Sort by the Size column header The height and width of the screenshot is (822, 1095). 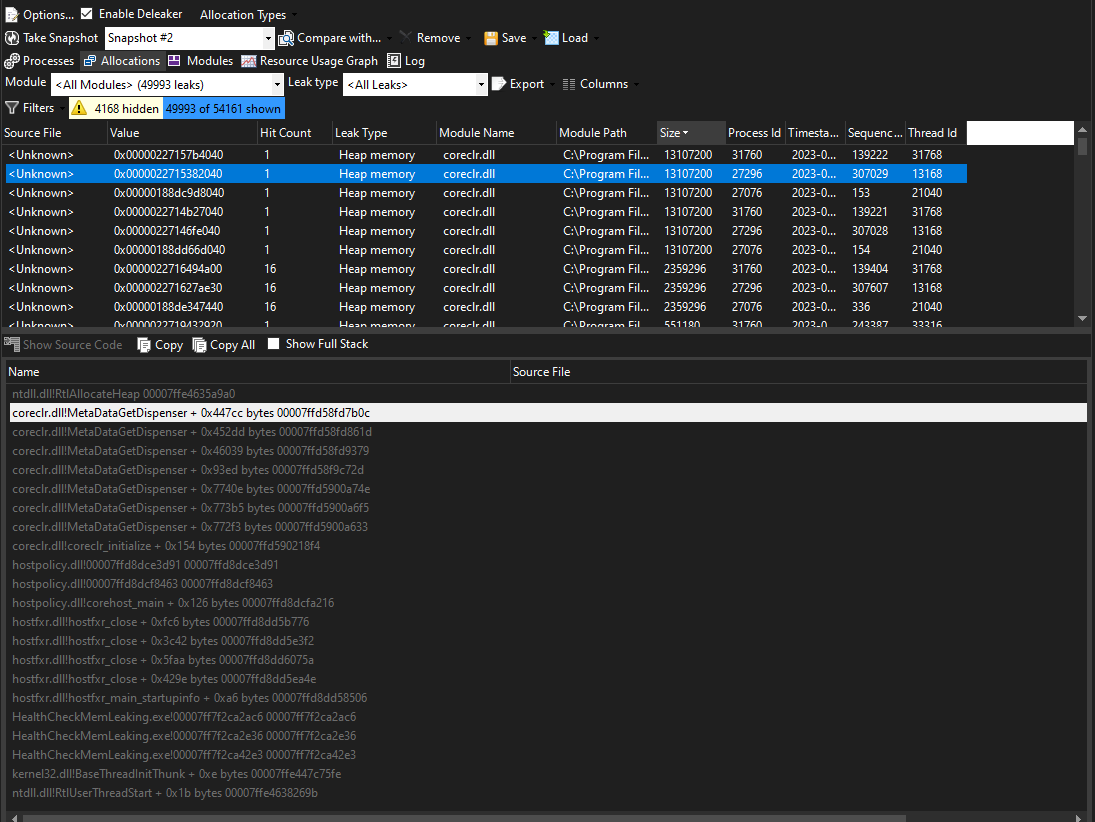tap(690, 133)
